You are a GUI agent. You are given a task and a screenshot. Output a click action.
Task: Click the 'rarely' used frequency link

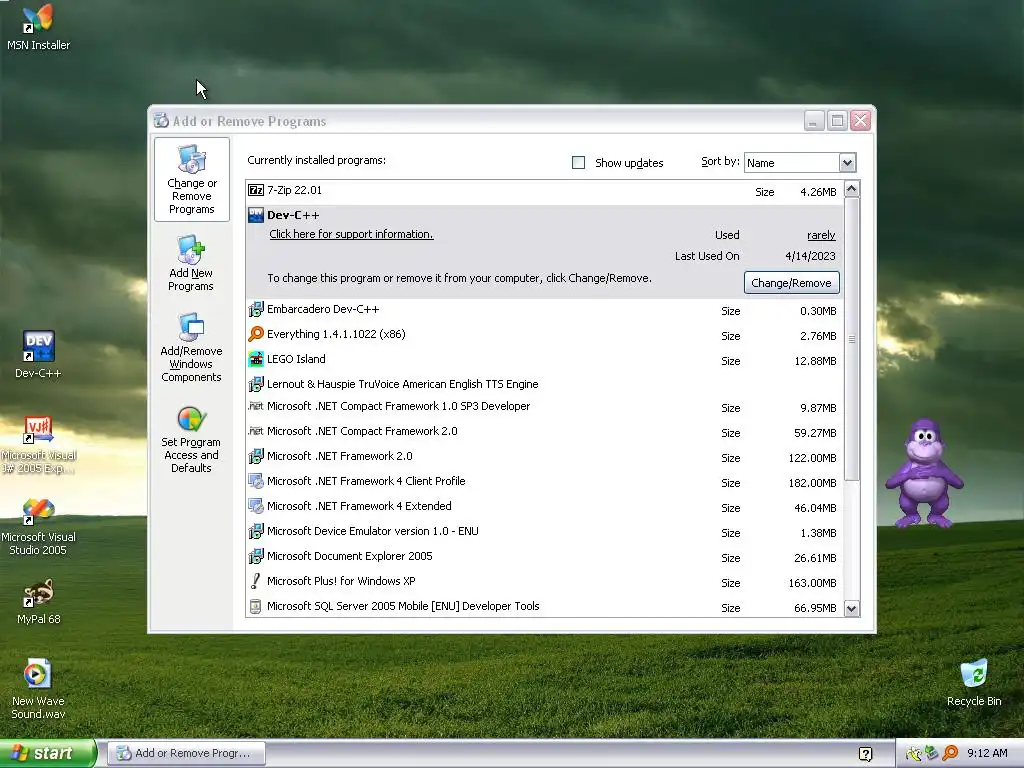point(821,235)
